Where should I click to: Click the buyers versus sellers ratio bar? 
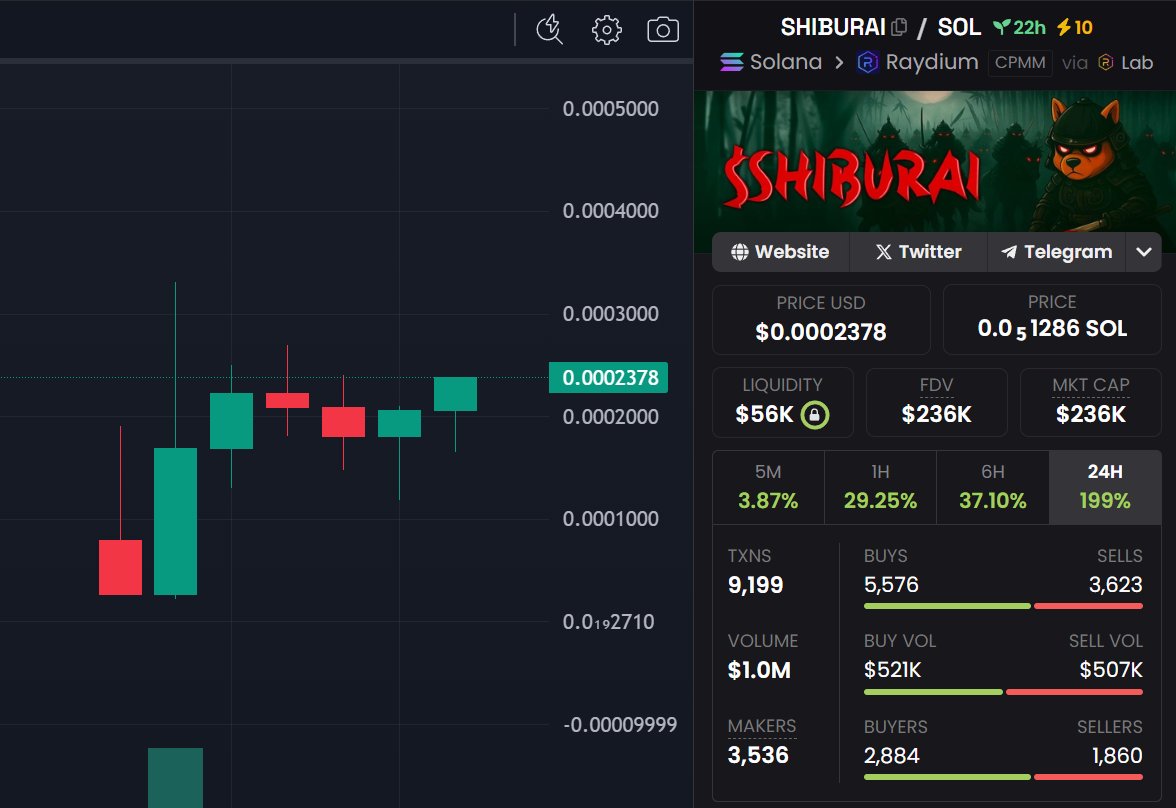[x=1004, y=777]
